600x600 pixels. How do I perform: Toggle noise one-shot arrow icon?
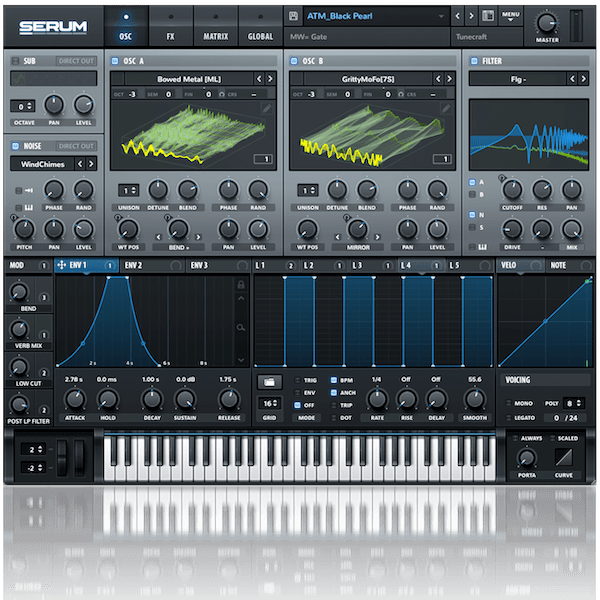tap(28, 190)
